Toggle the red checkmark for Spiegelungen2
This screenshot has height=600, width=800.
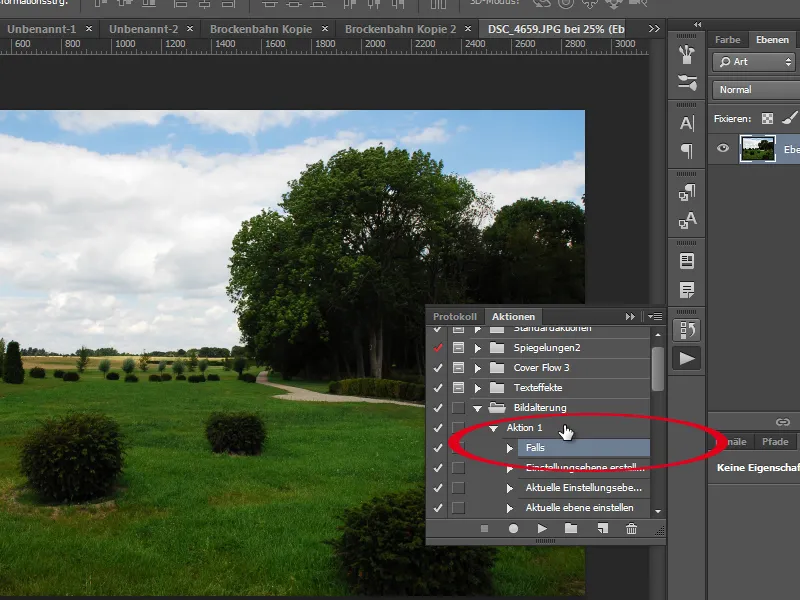coord(438,348)
